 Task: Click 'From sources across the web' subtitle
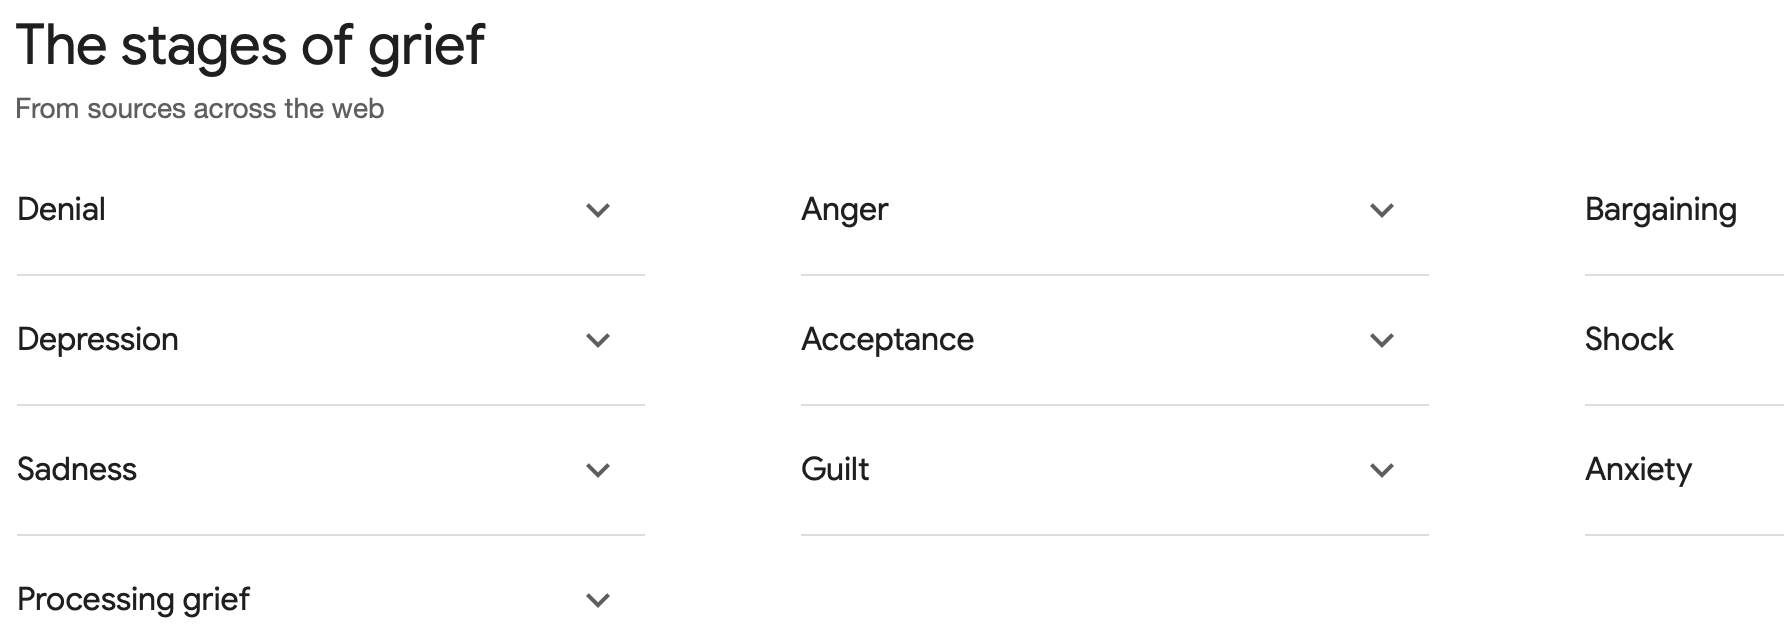tap(199, 108)
